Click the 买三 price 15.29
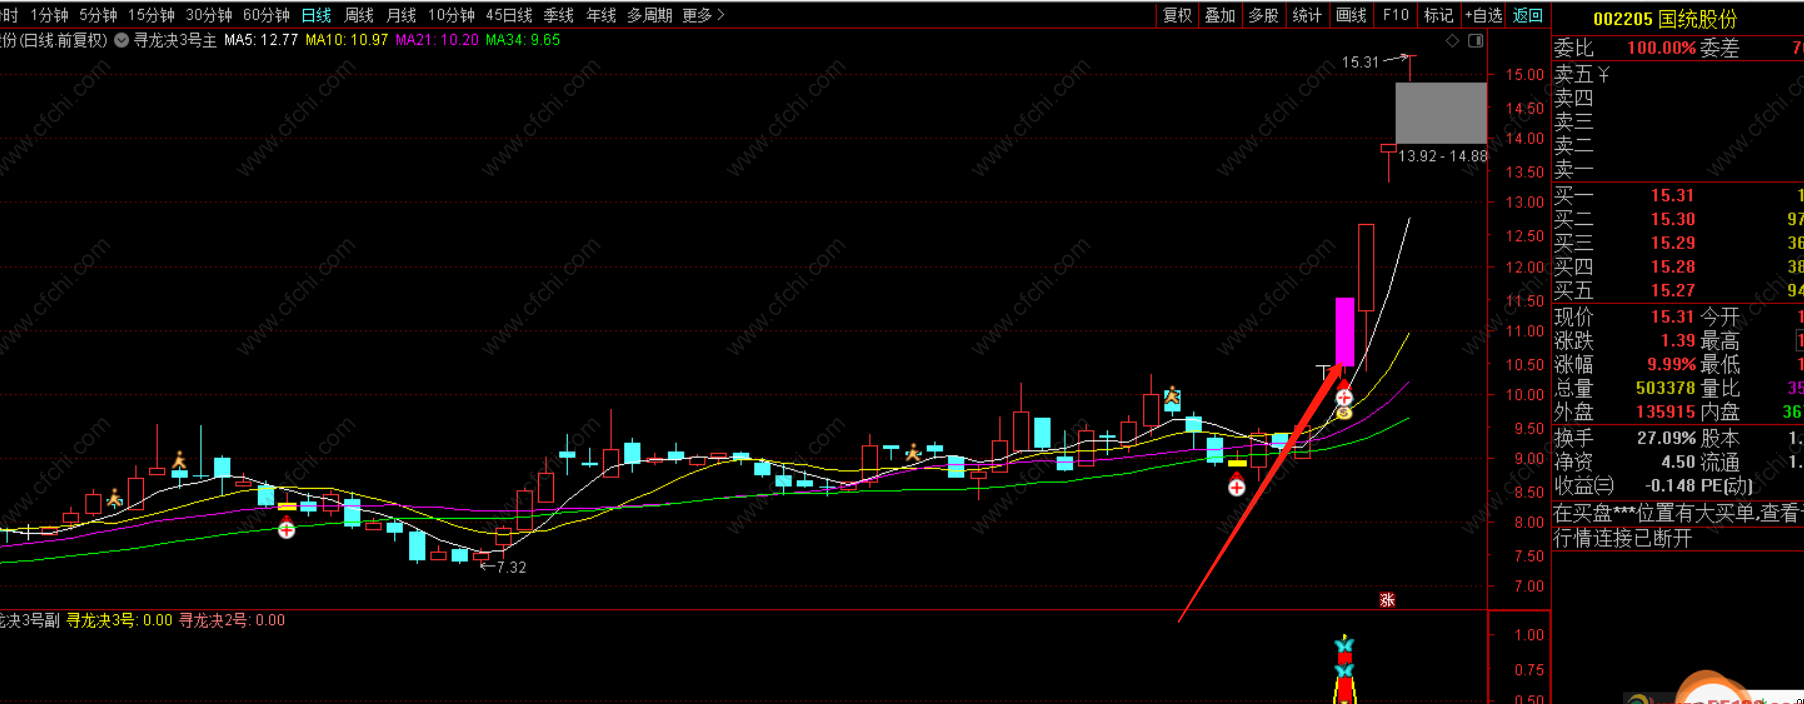This screenshot has width=1804, height=704. [x=1673, y=243]
